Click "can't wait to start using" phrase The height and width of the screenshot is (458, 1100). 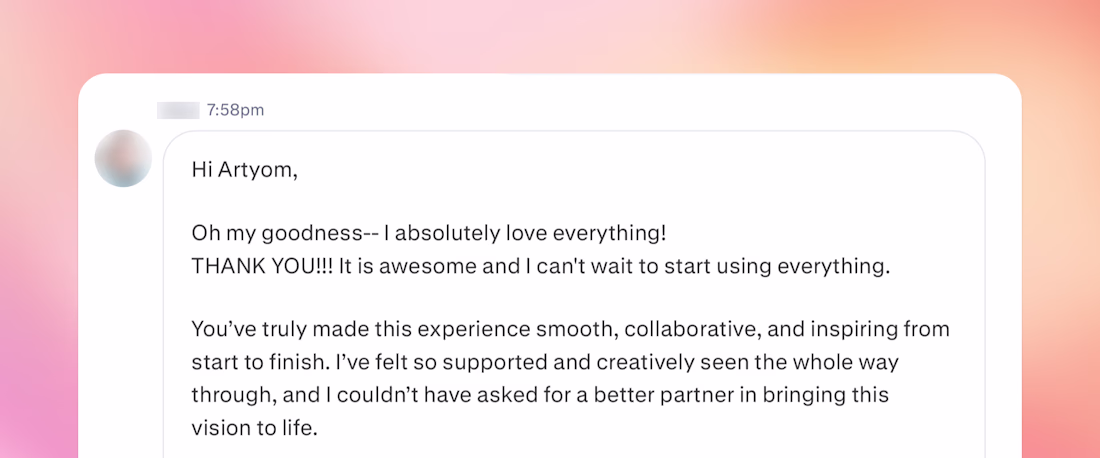(599, 267)
